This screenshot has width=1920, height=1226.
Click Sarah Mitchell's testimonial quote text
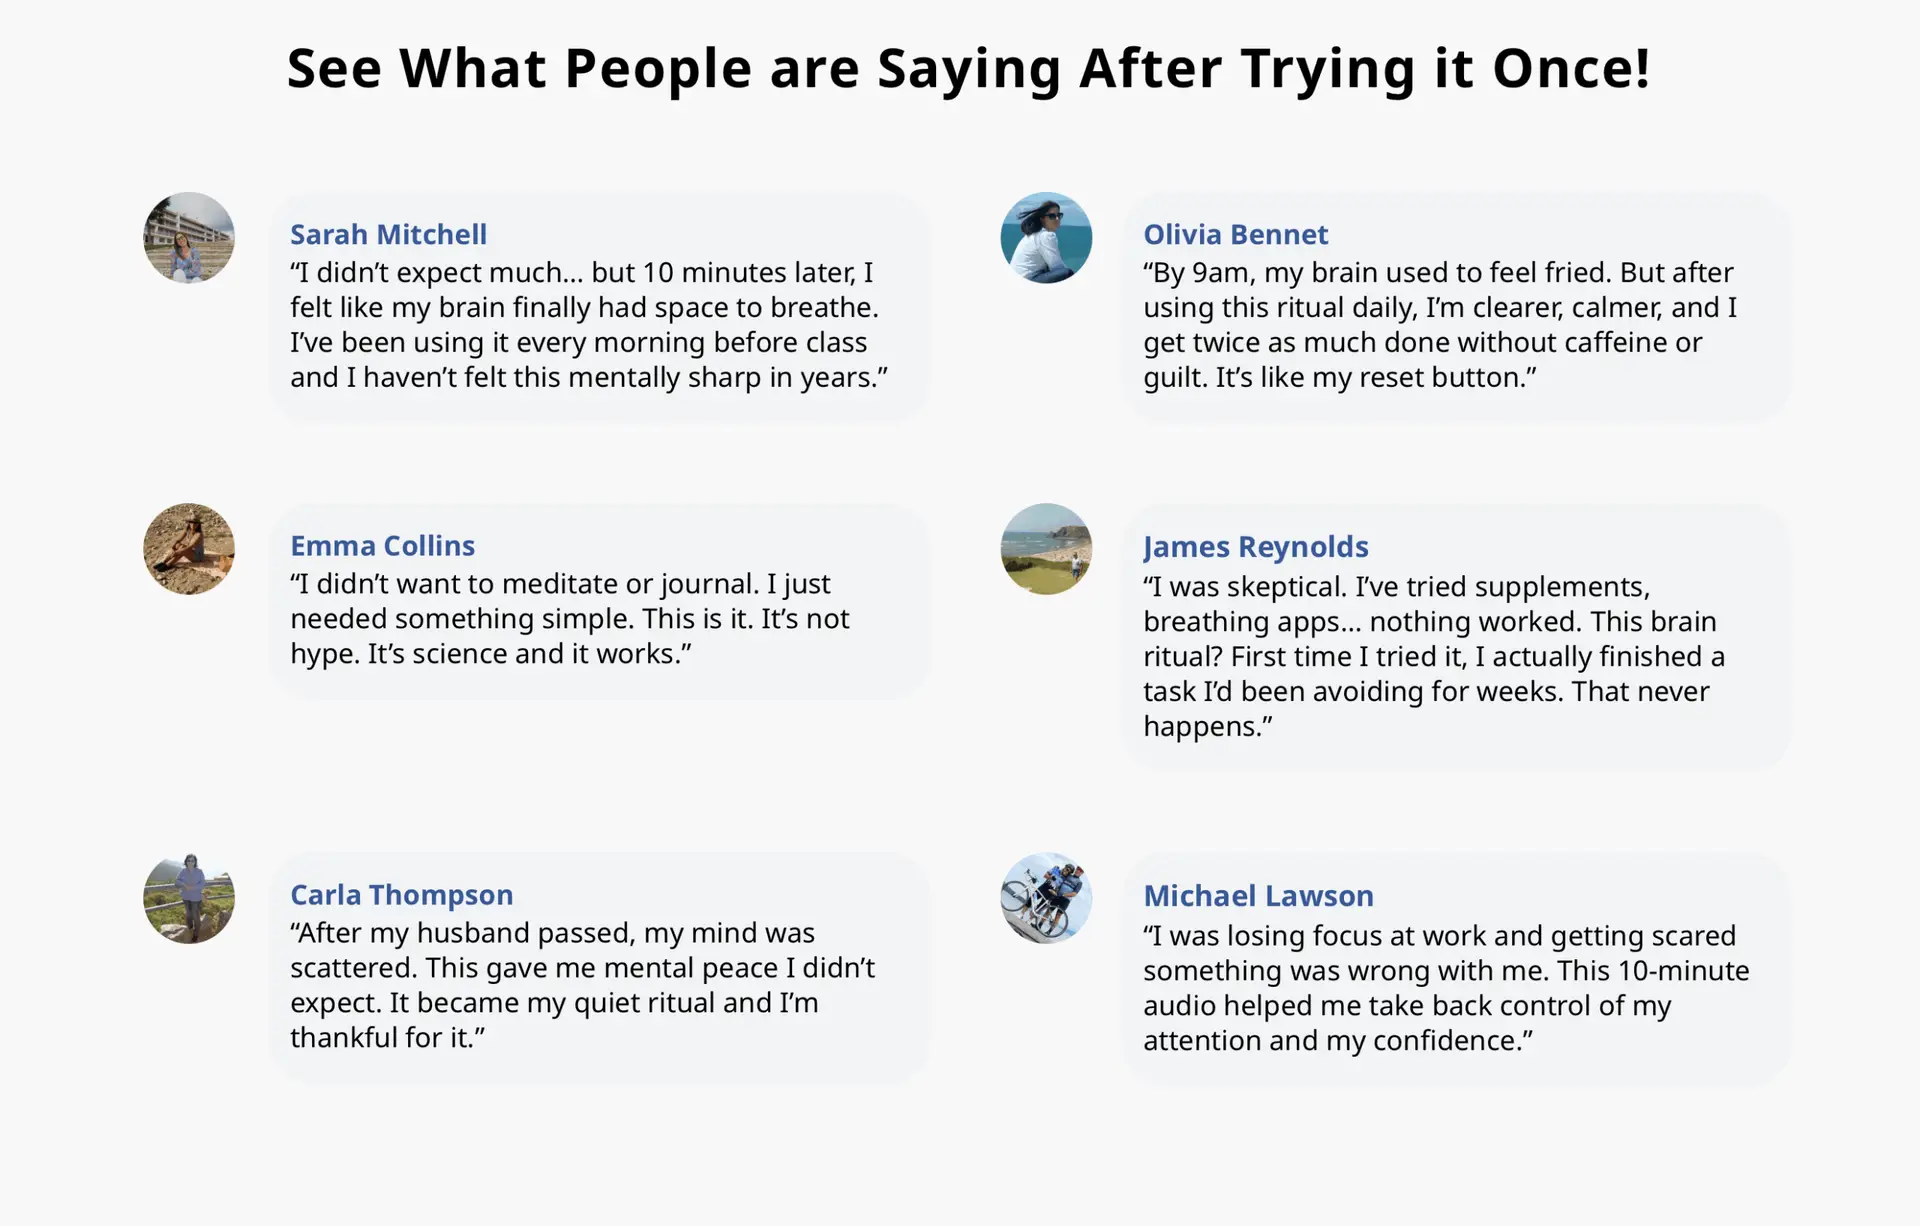[x=588, y=325]
